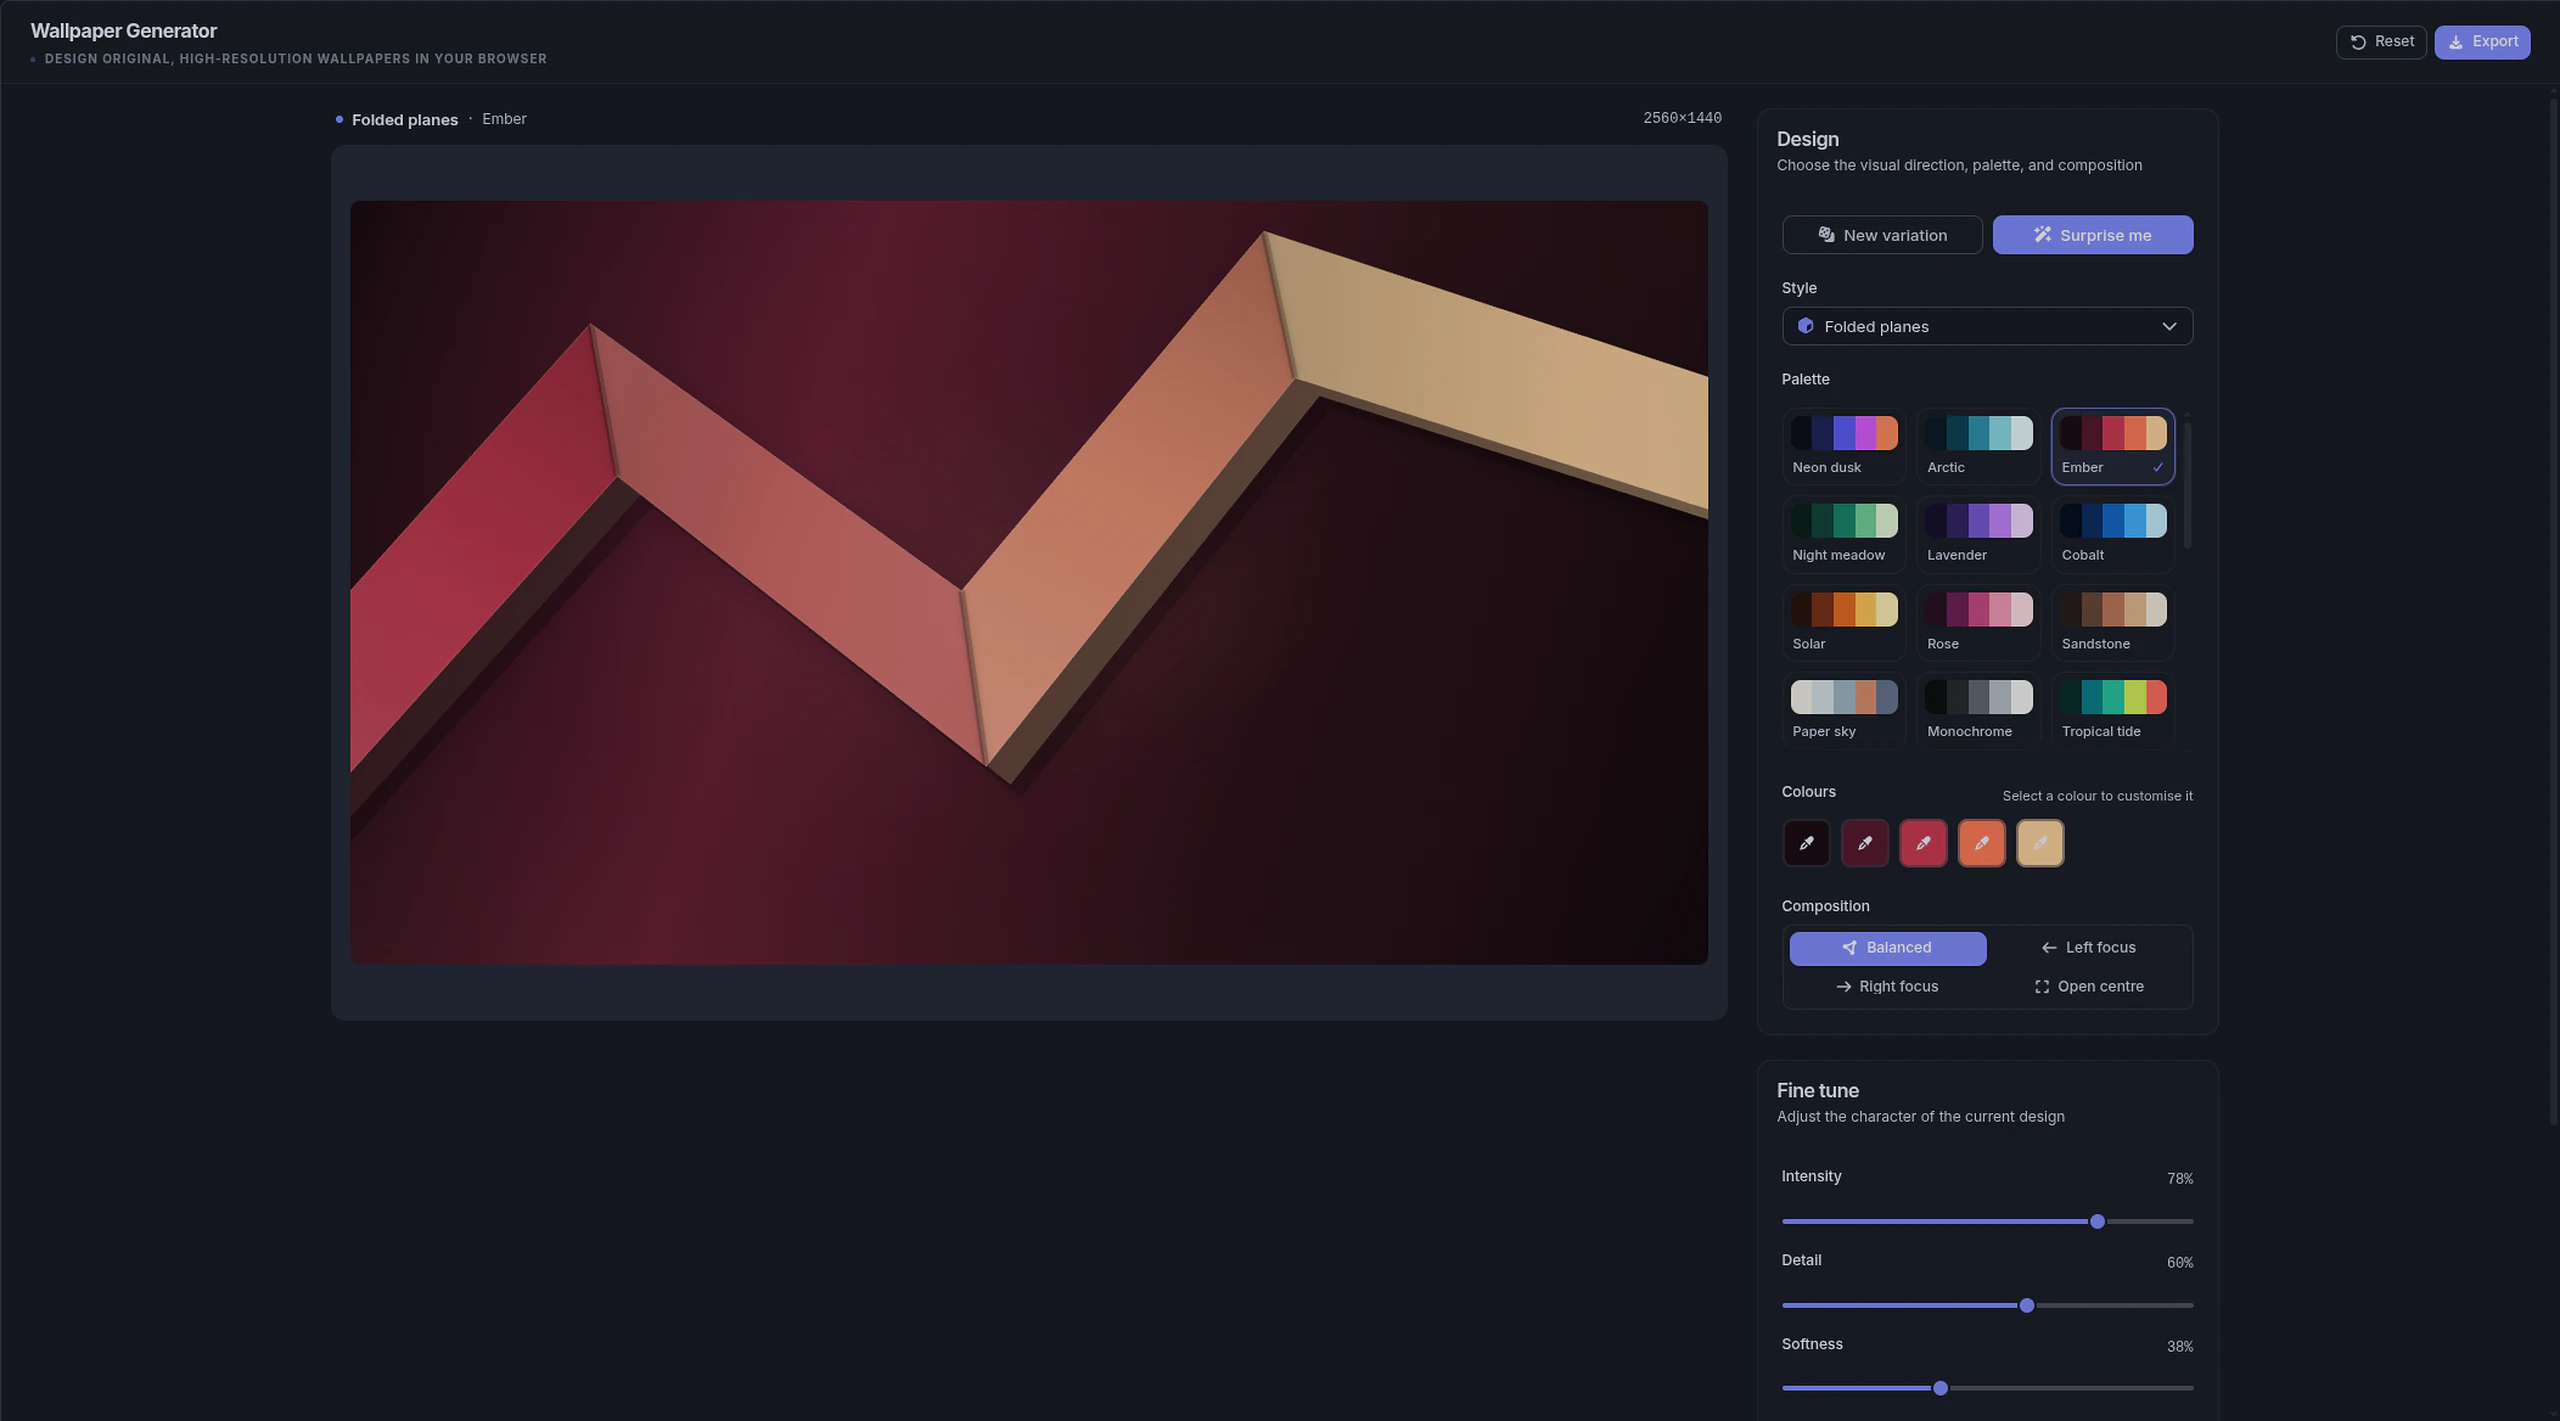Edit the dark maroon colour swatch
The width and height of the screenshot is (2560, 1421).
pyautogui.click(x=1864, y=843)
